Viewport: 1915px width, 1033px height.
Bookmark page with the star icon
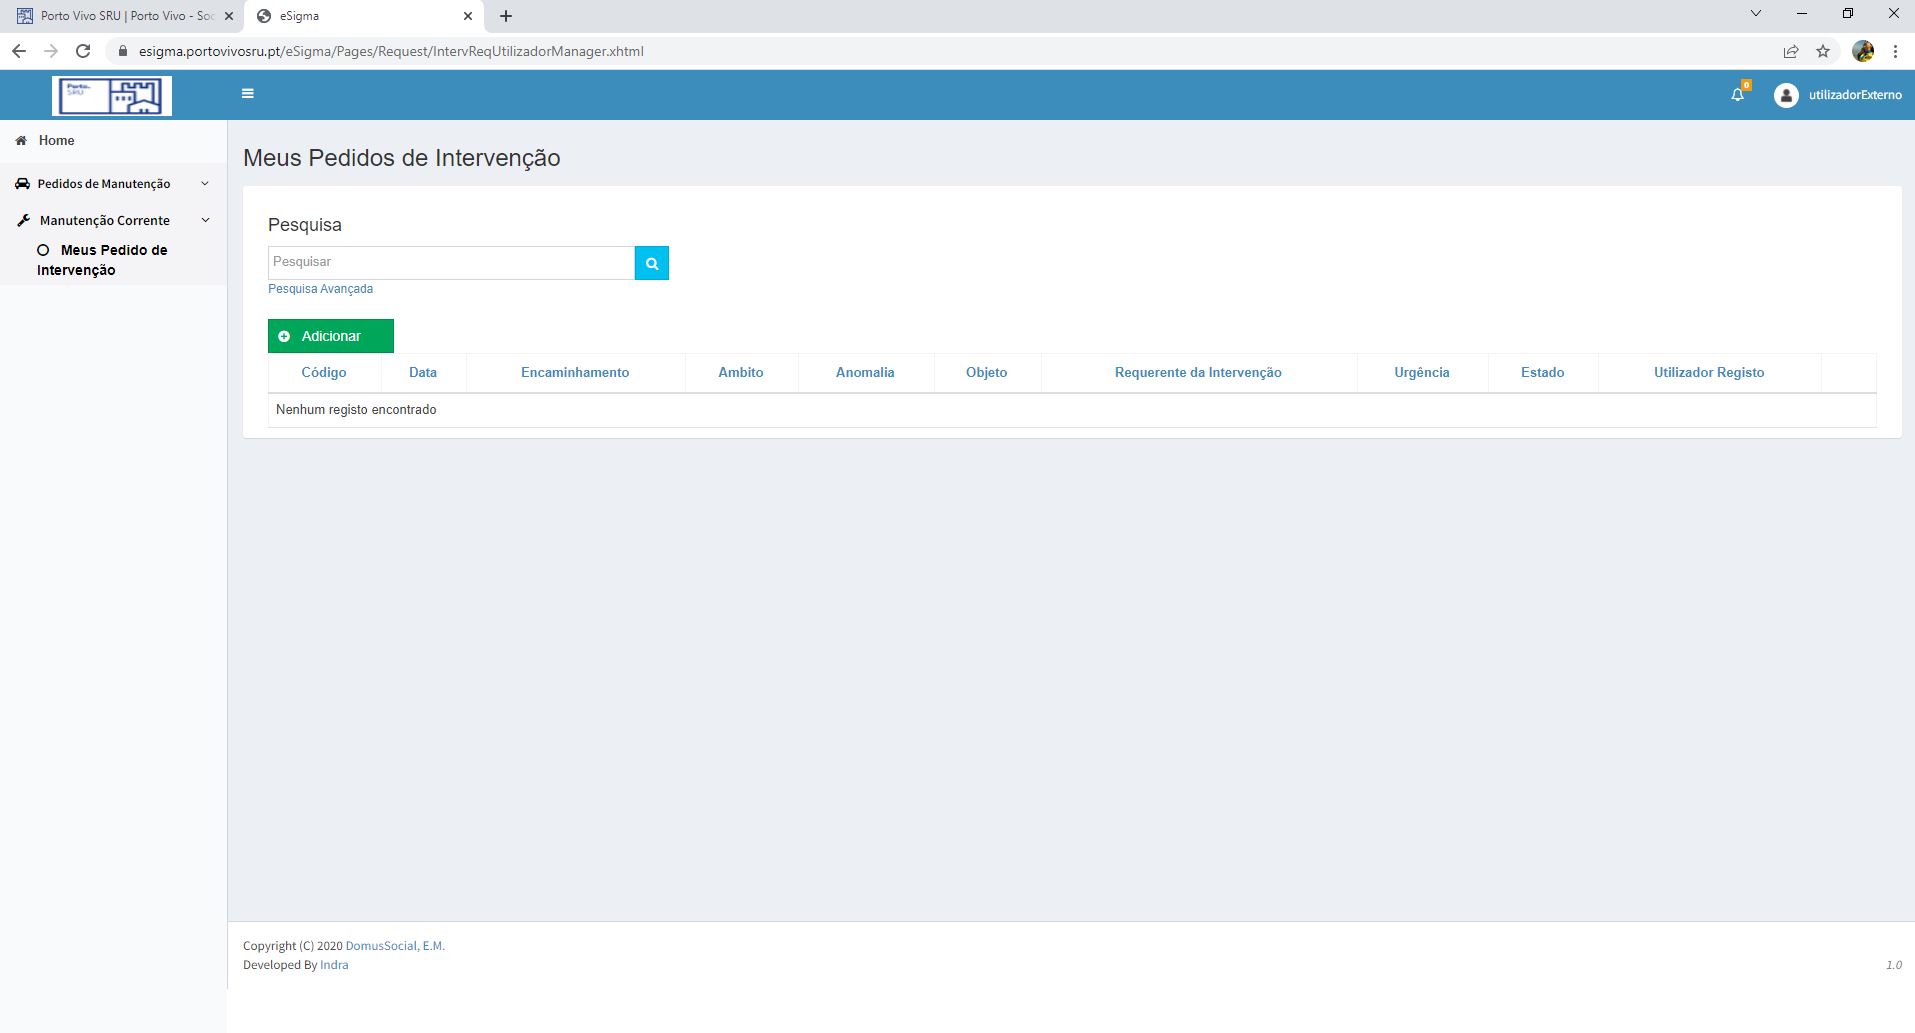[x=1823, y=51]
